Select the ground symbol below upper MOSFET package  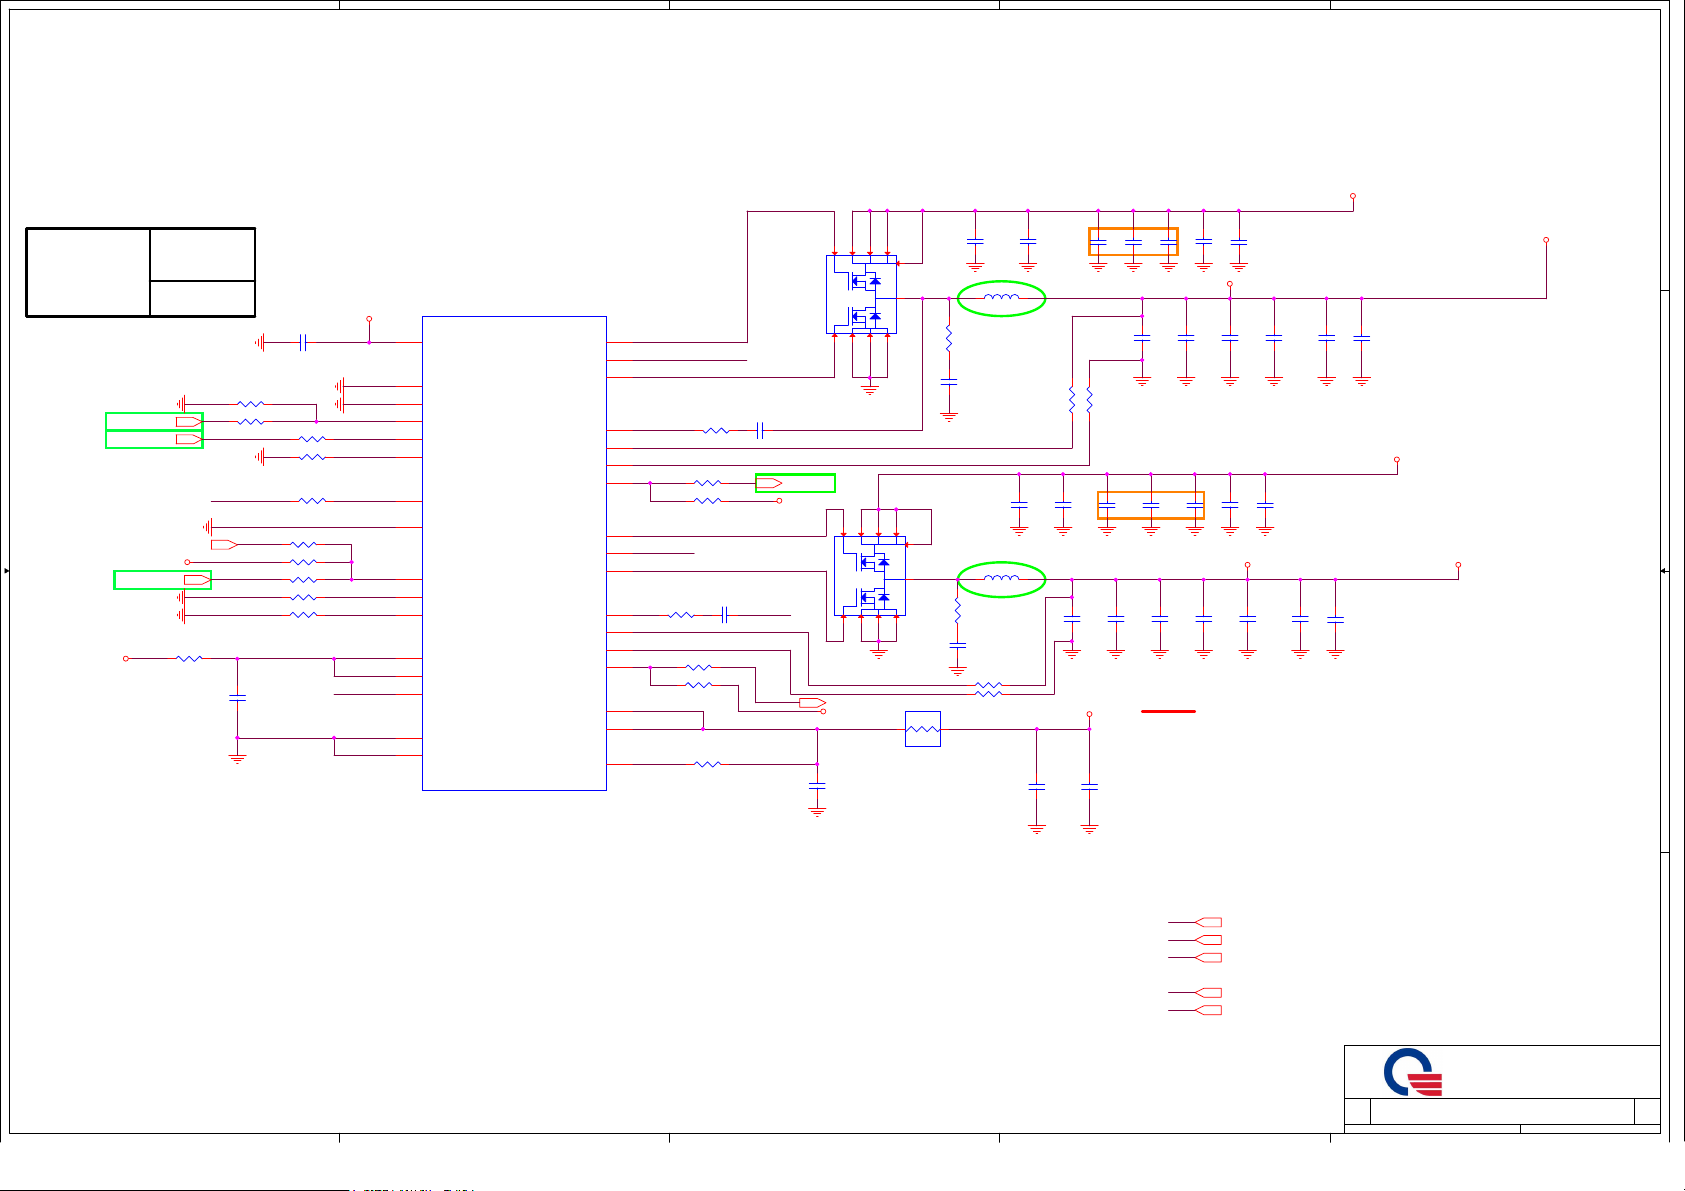[870, 389]
